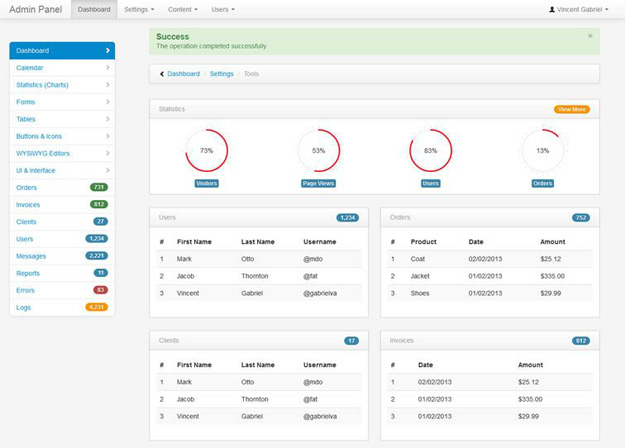The image size is (625, 448).
Task: Click the Admin Panel brand title
Action: [35, 9]
